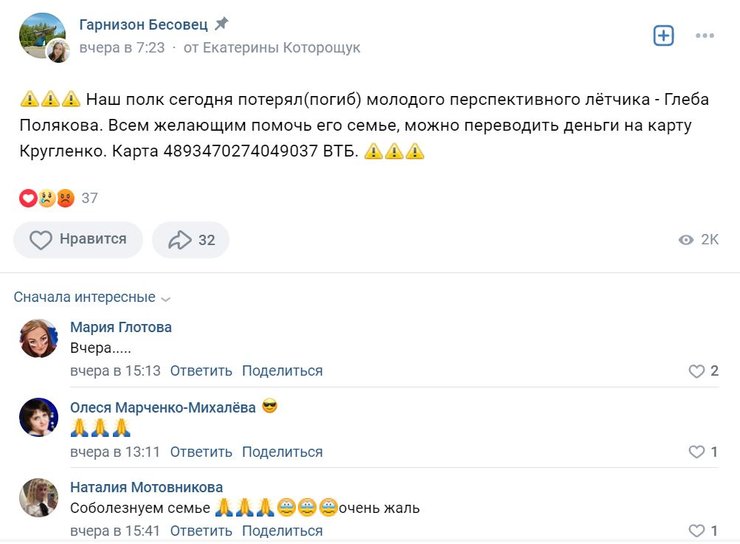
Task: Click the views eye counter 2K
Action: point(699,240)
